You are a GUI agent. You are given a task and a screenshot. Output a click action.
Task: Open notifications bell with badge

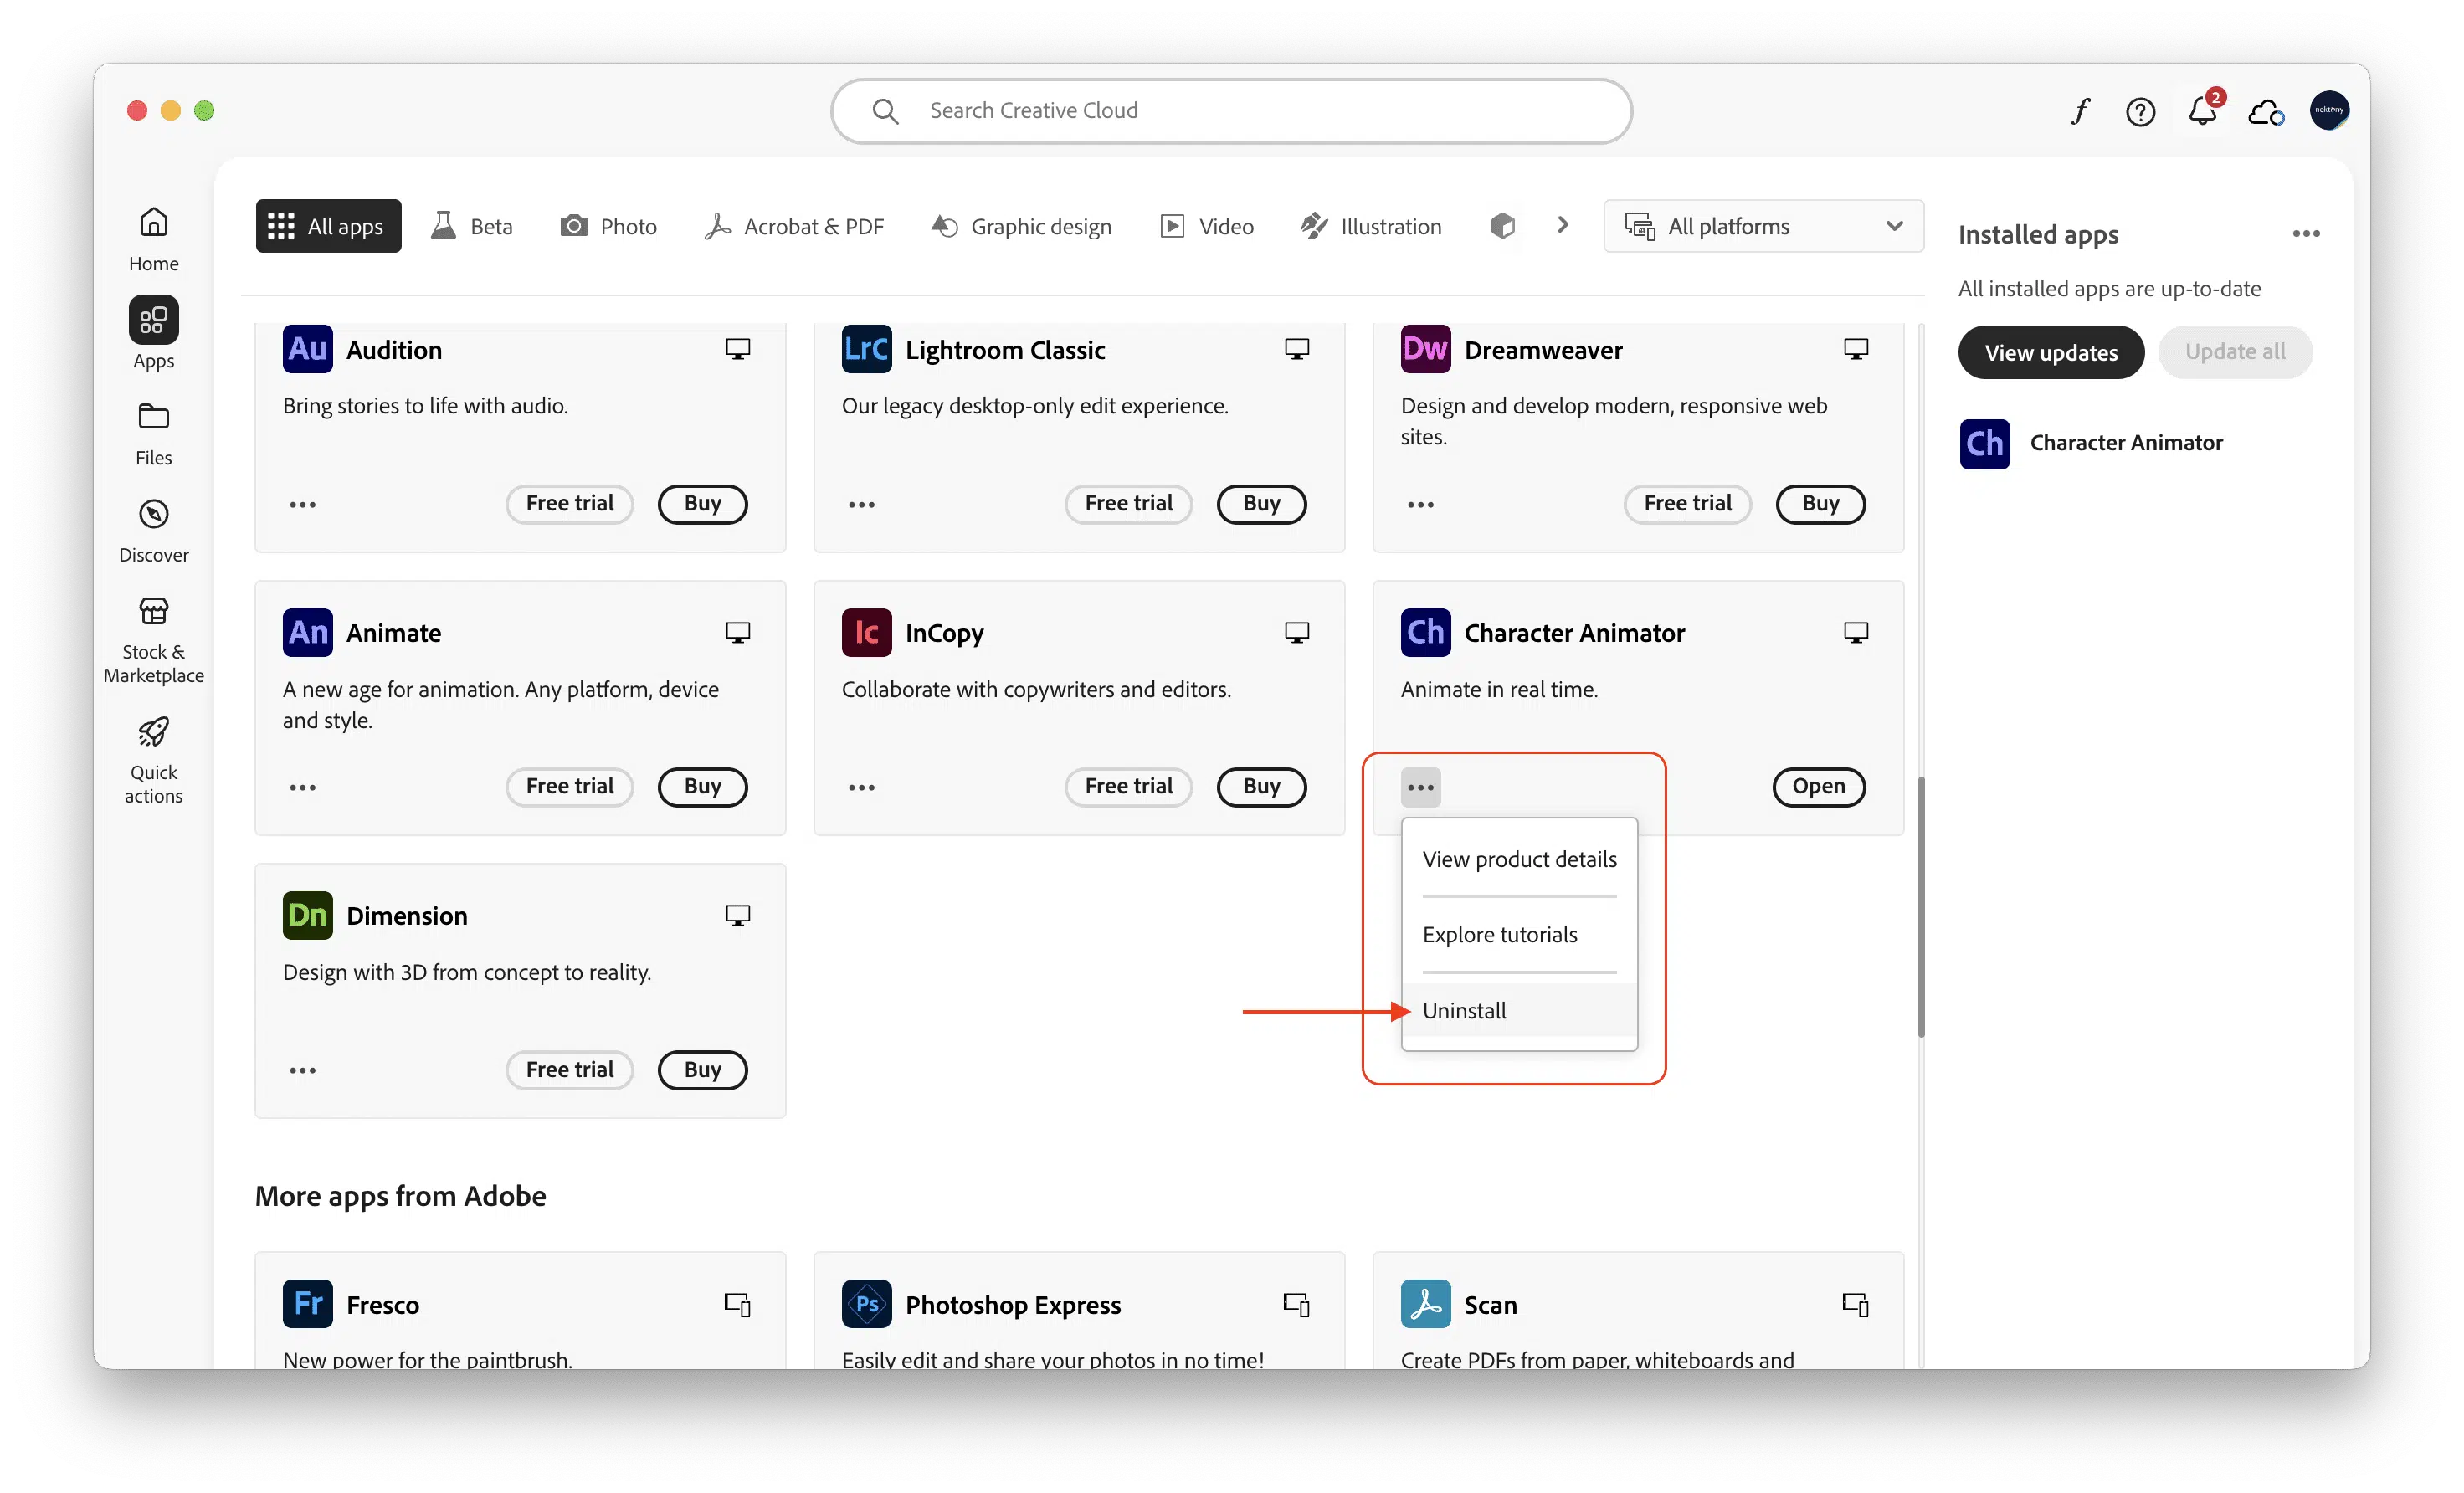(x=2202, y=111)
